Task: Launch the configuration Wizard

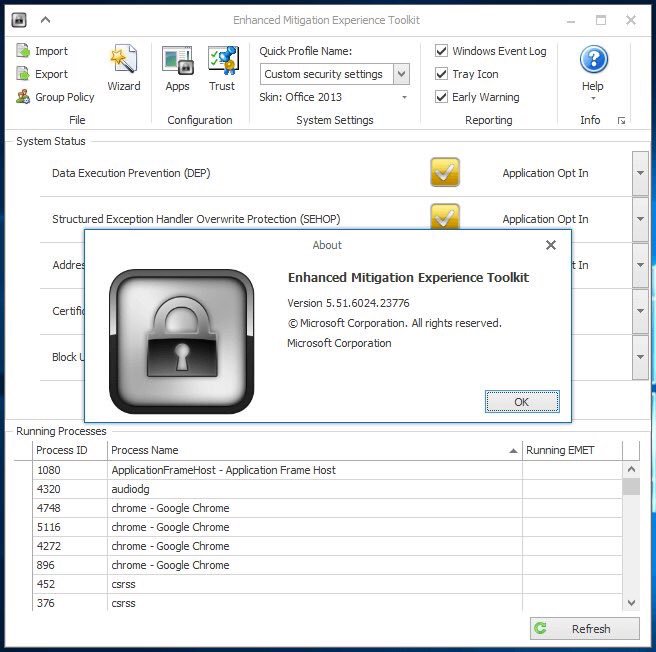Action: coord(124,68)
